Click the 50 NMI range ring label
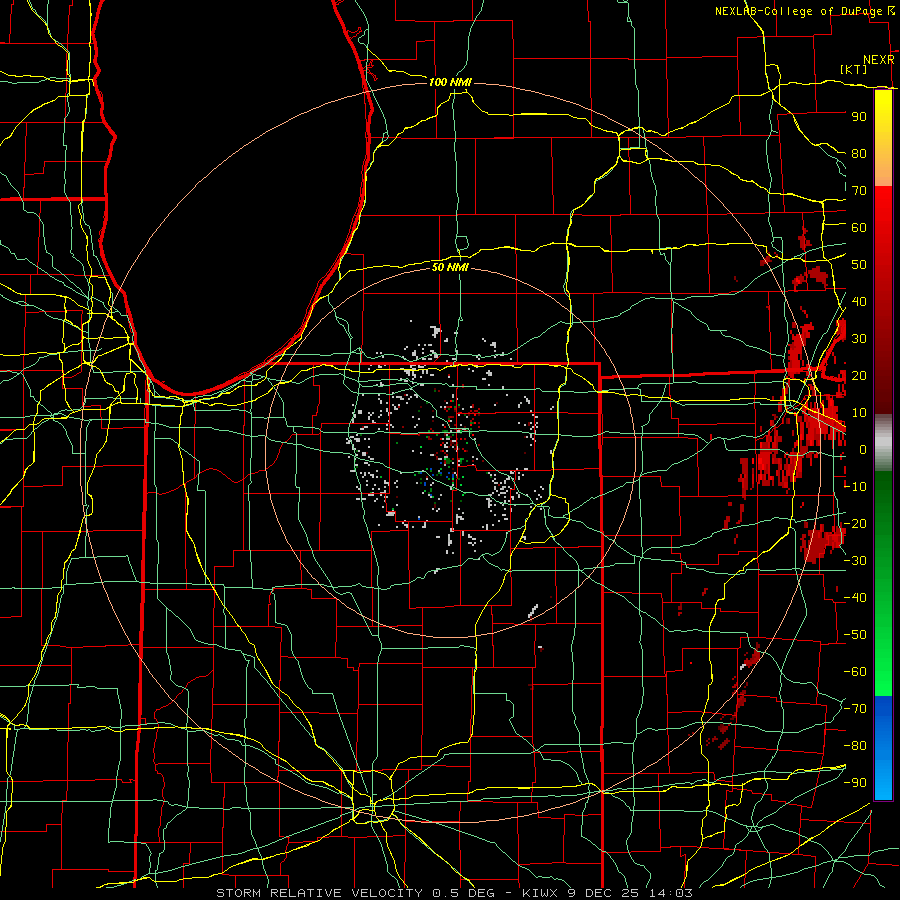The height and width of the screenshot is (900, 900). [450, 267]
